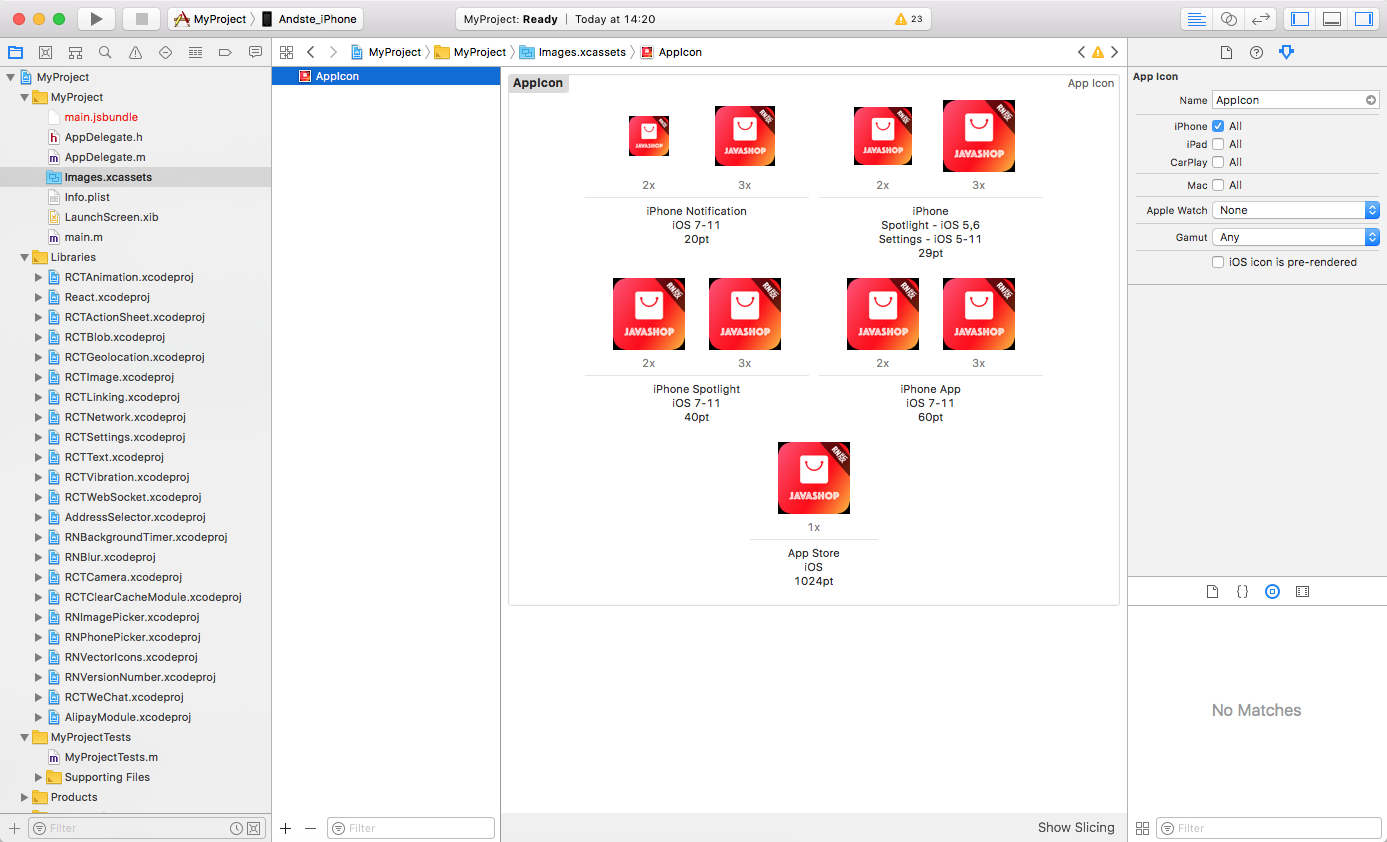Open the Gamut dropdown
This screenshot has width=1387, height=842.
(x=1296, y=237)
